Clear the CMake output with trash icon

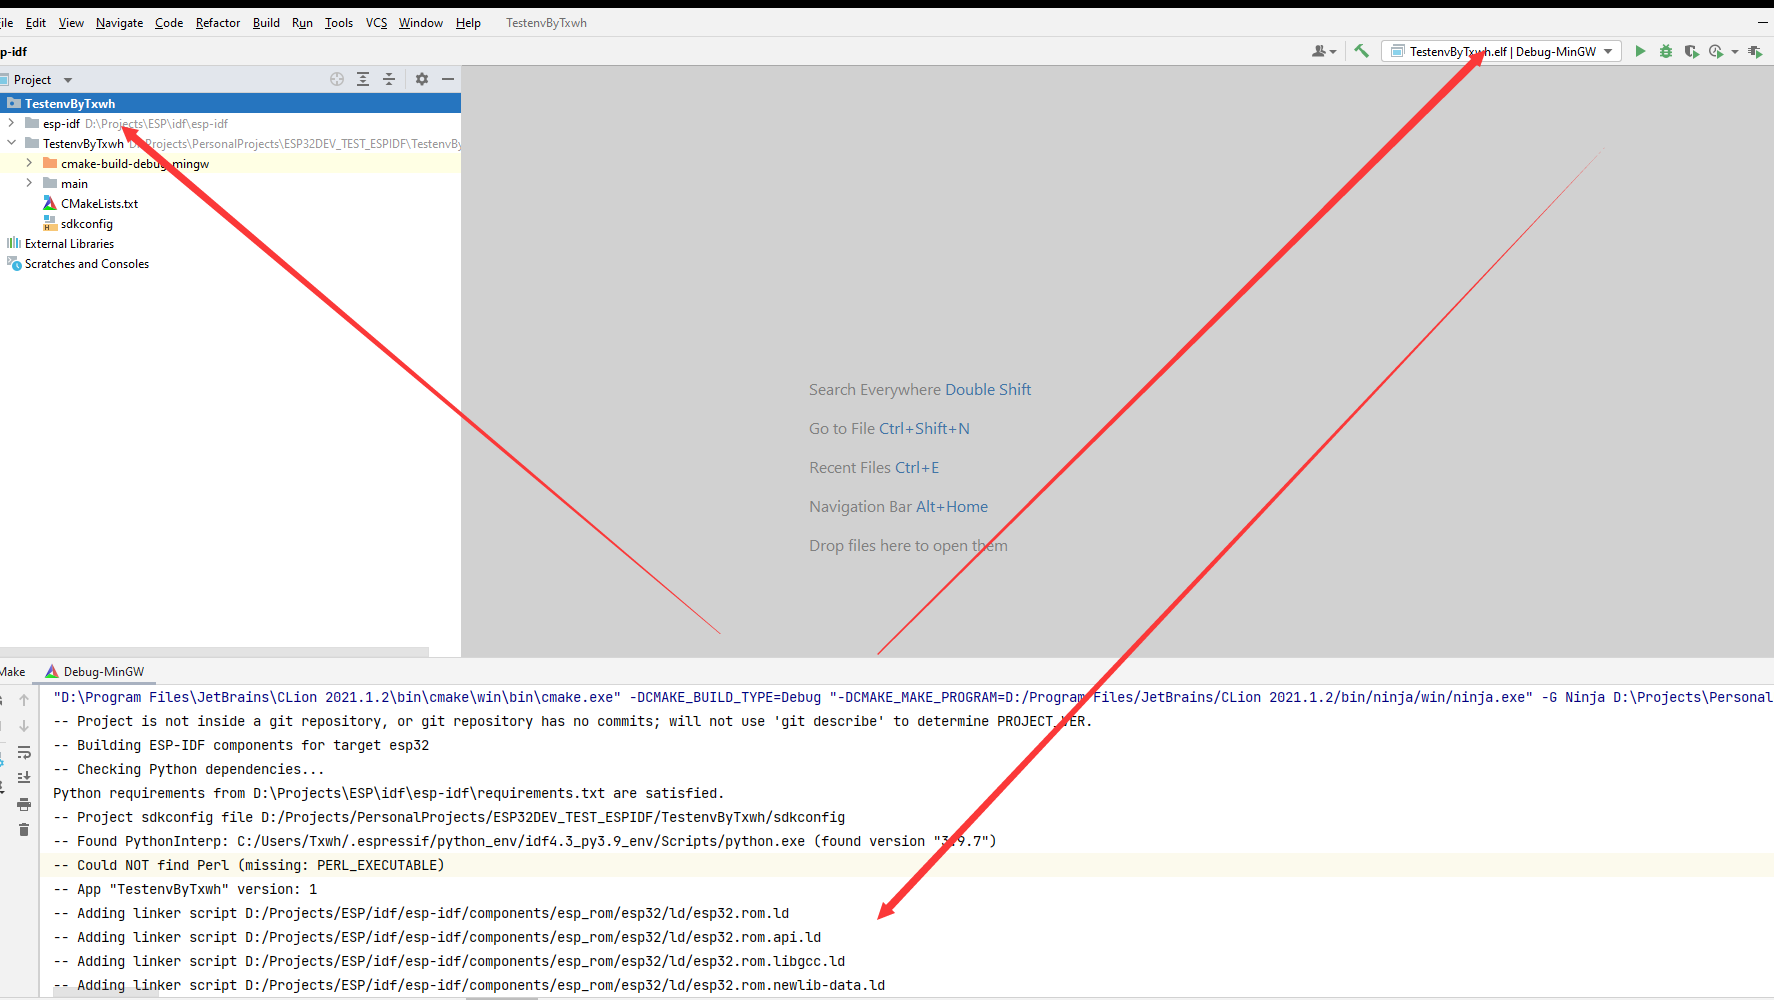pos(24,829)
